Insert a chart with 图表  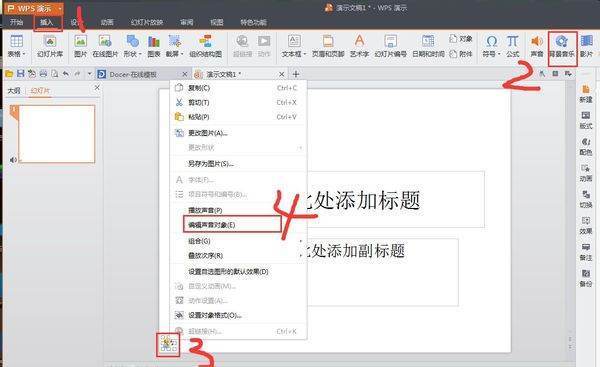point(154,46)
